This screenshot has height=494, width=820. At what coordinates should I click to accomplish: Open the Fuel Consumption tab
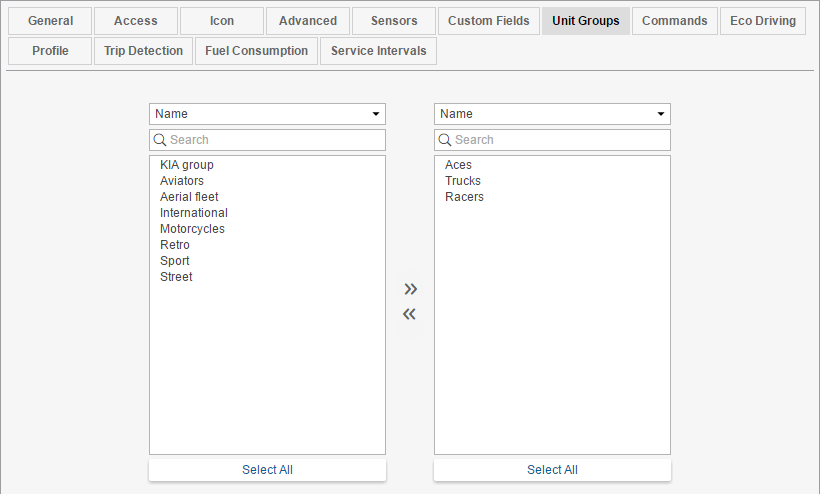click(256, 51)
